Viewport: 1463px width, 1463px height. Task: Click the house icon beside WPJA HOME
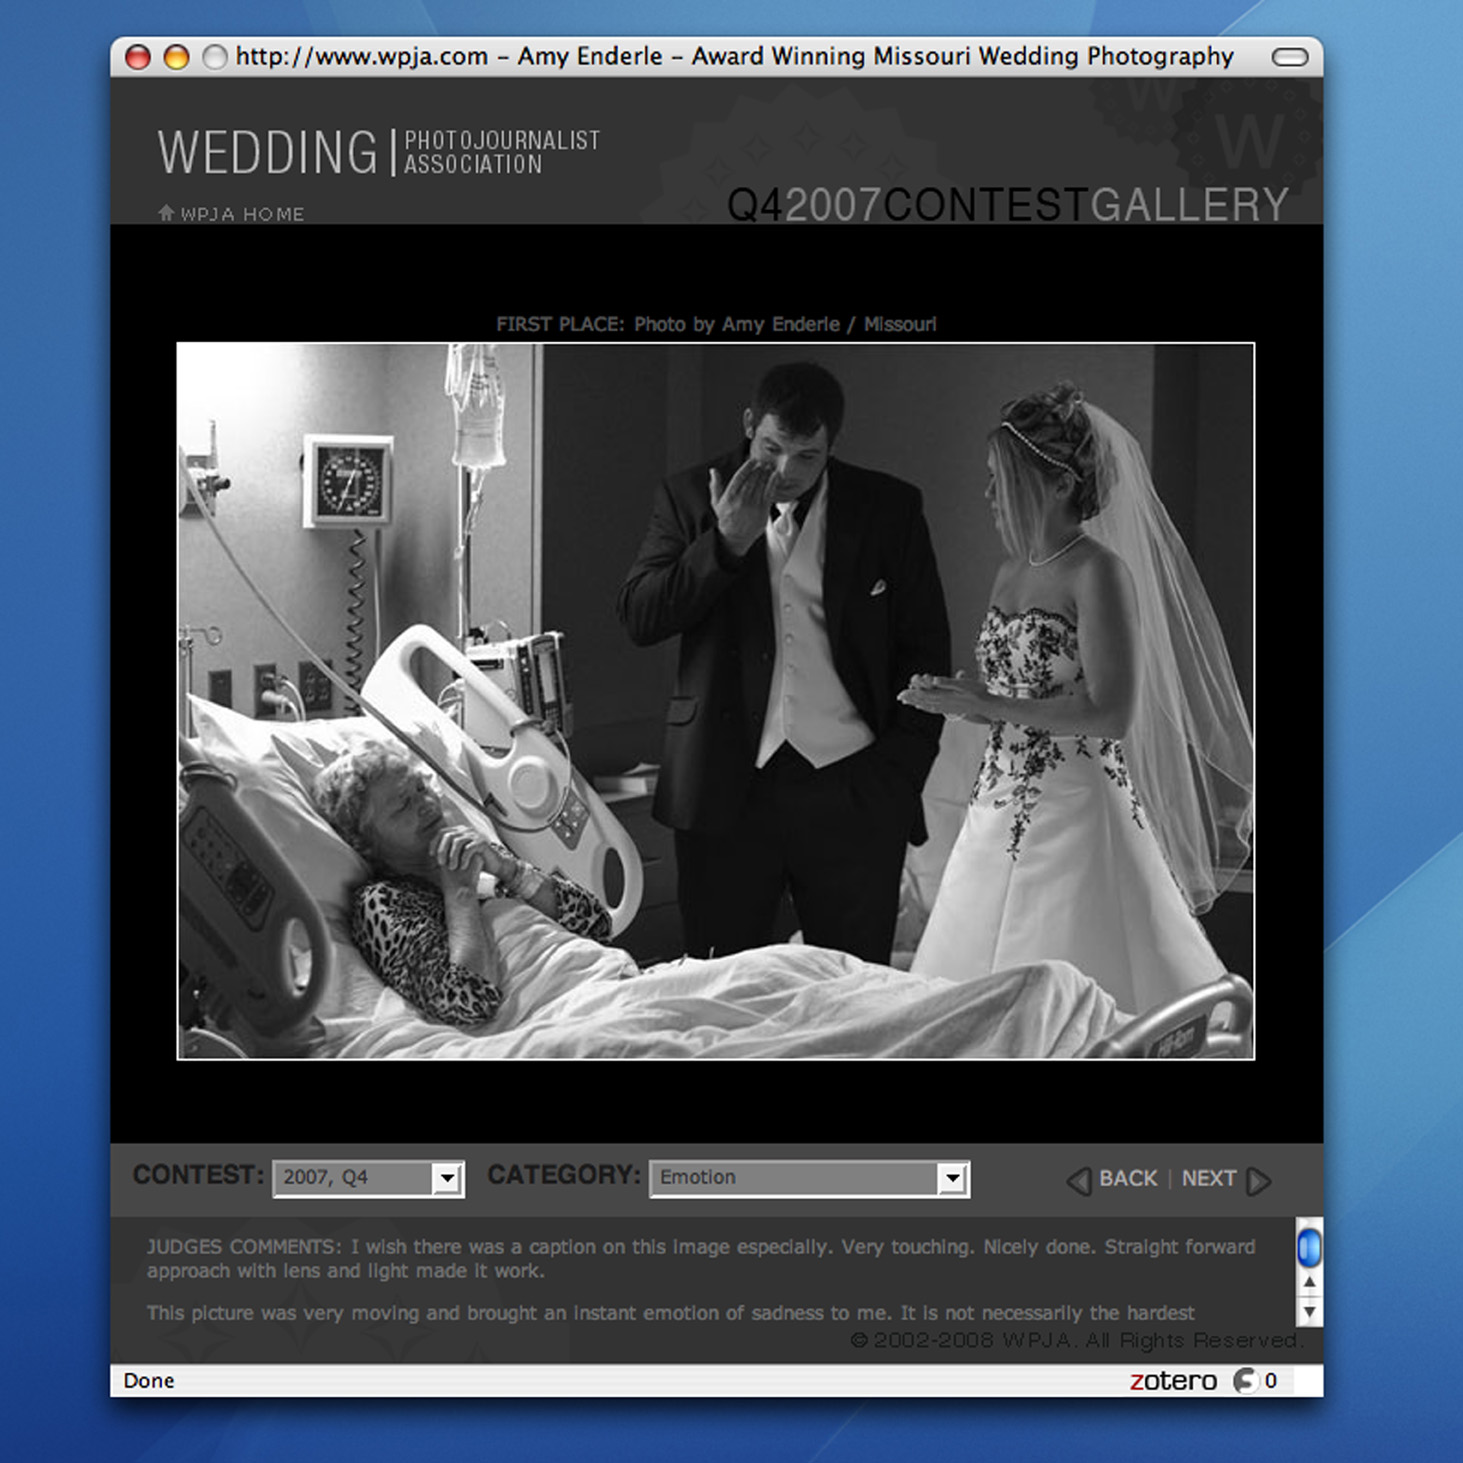tap(166, 213)
